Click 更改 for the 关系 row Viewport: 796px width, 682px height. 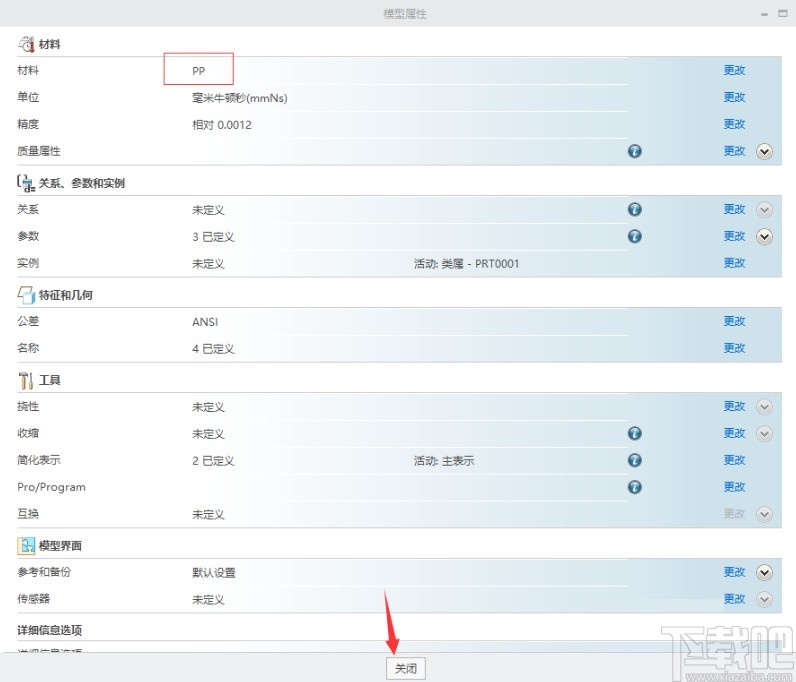tap(734, 209)
